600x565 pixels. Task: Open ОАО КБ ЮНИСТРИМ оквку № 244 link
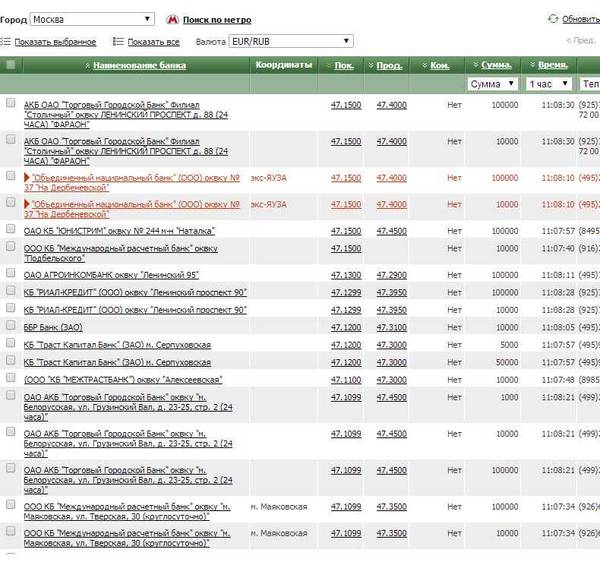point(119,231)
